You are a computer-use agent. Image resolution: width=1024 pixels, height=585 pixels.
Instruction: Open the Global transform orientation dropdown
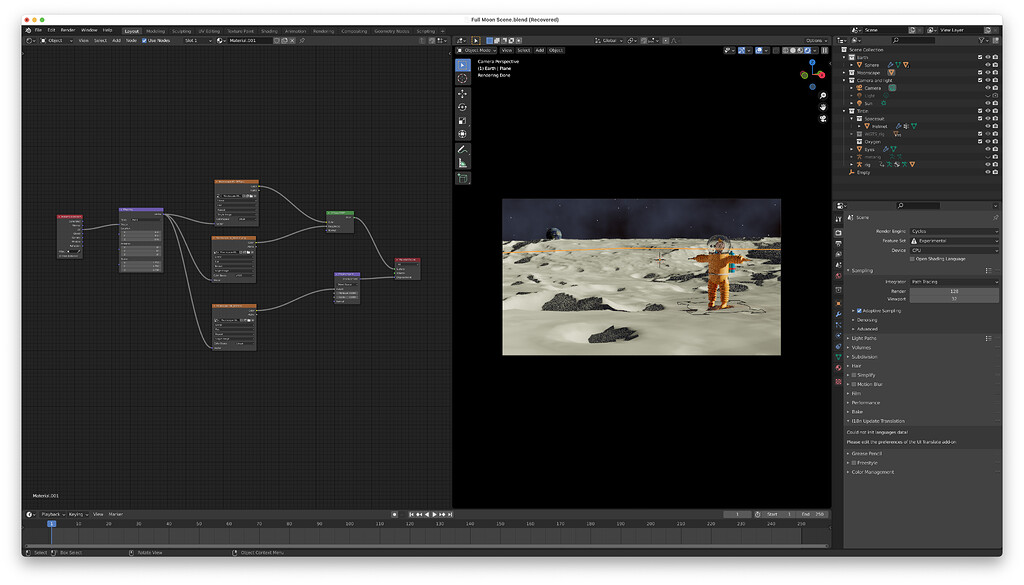point(609,40)
